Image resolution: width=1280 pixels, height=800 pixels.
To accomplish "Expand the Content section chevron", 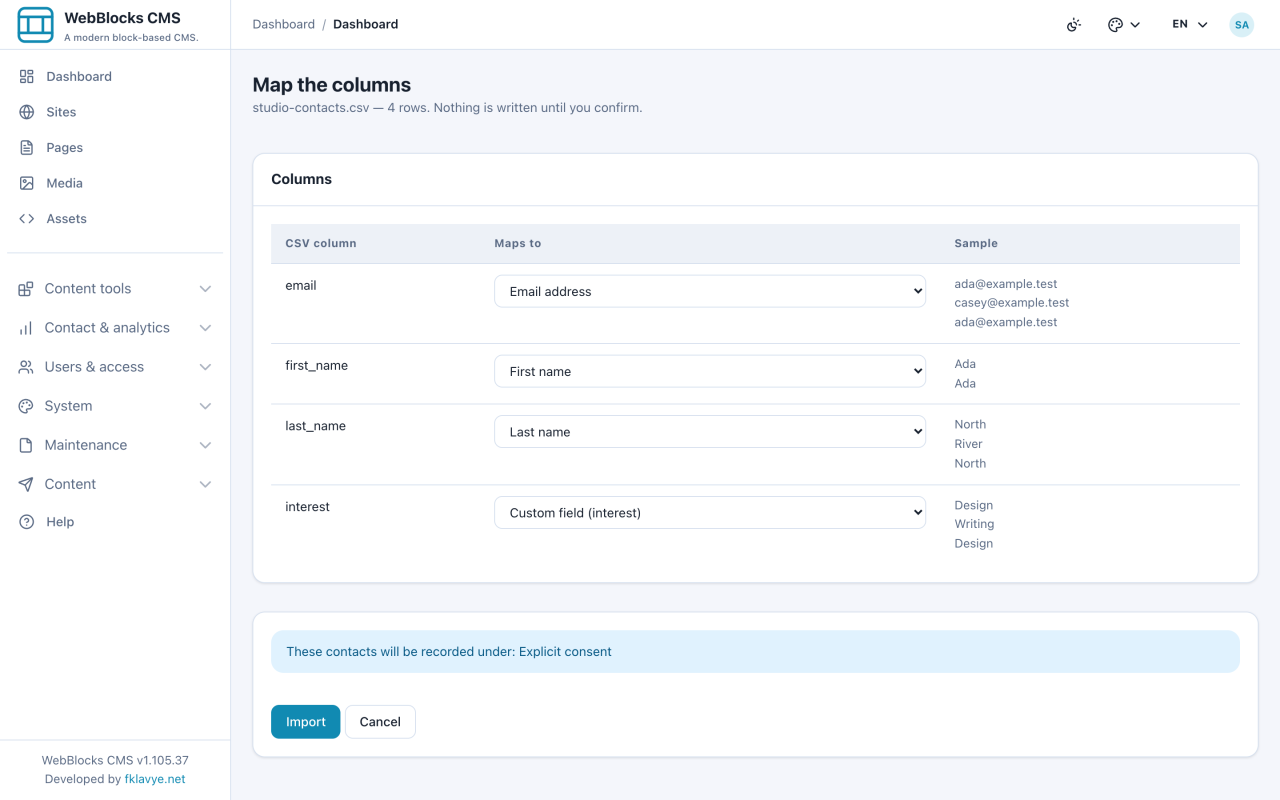I will [x=205, y=484].
